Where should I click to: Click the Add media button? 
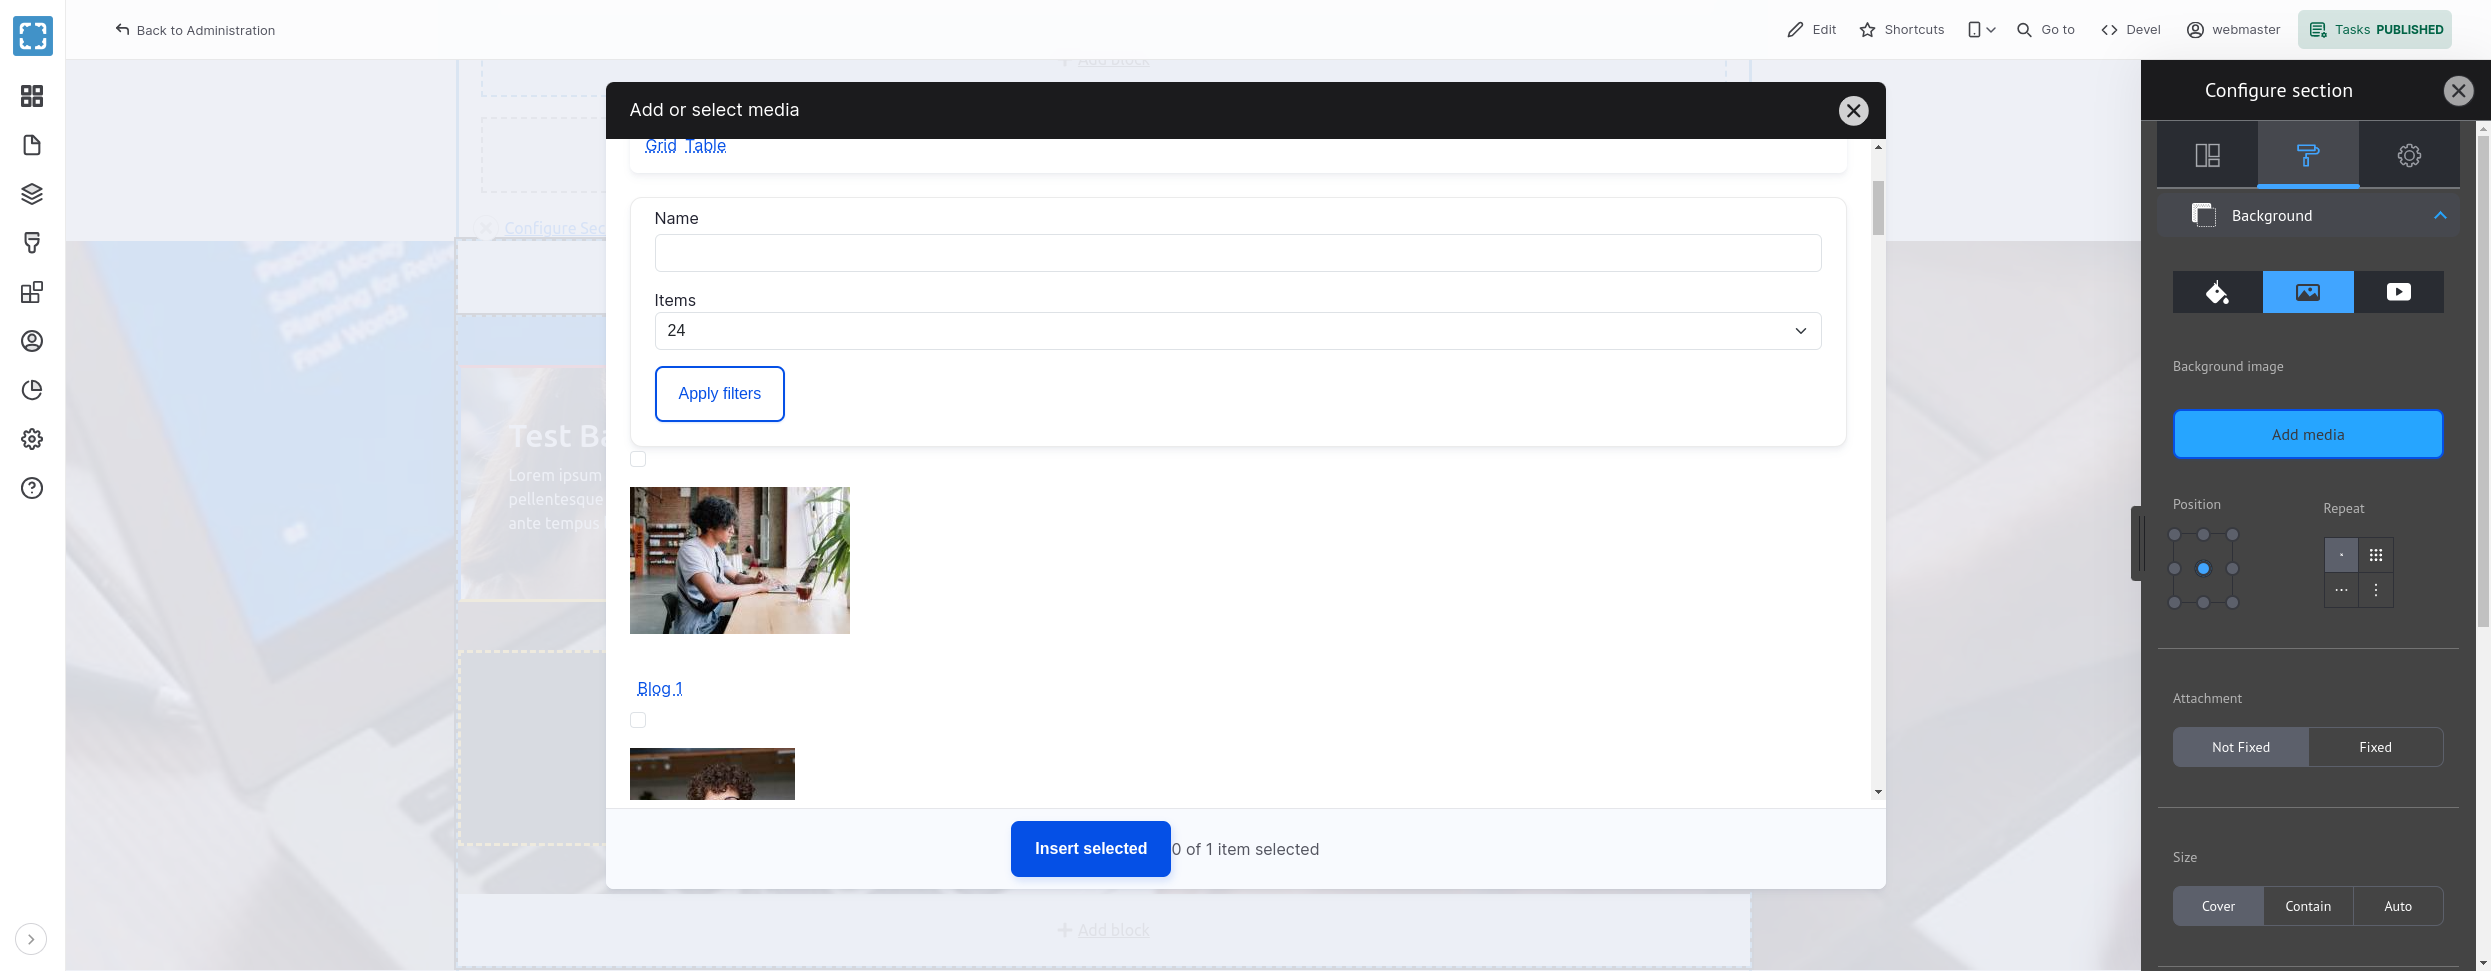tap(2308, 435)
